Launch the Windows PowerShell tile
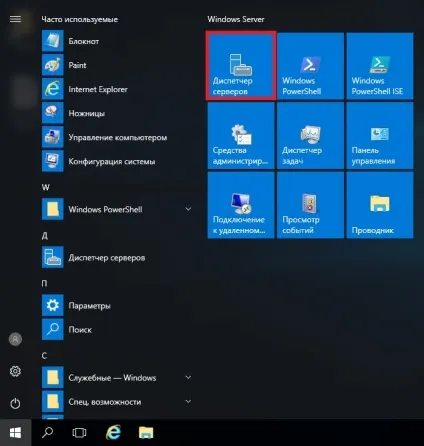 310,66
